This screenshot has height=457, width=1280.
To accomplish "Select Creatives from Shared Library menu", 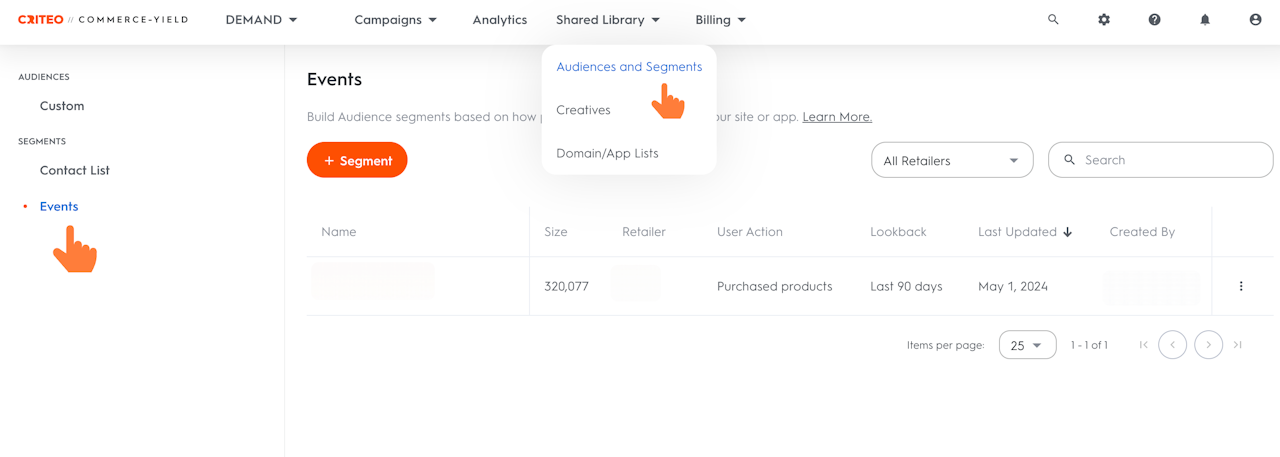I will [583, 110].
